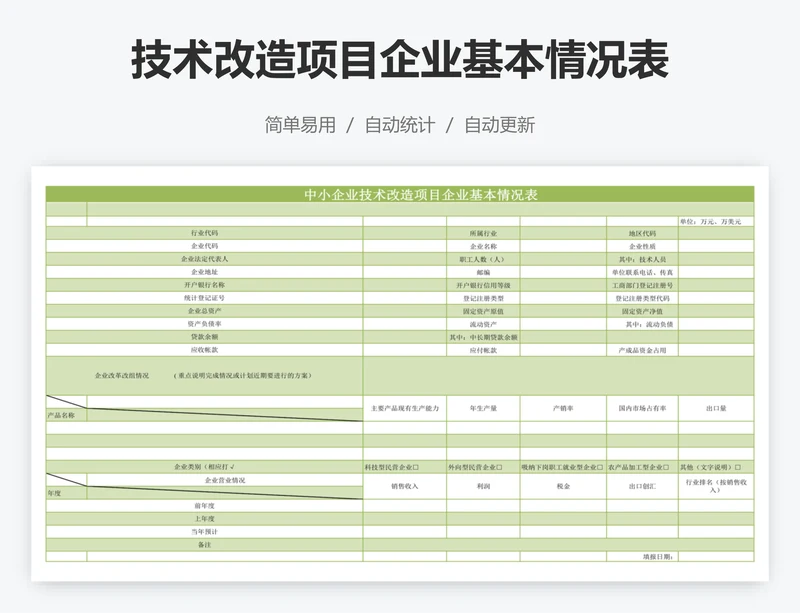Select the 销售收入 column header
This screenshot has height=613, width=800.
[x=405, y=486]
